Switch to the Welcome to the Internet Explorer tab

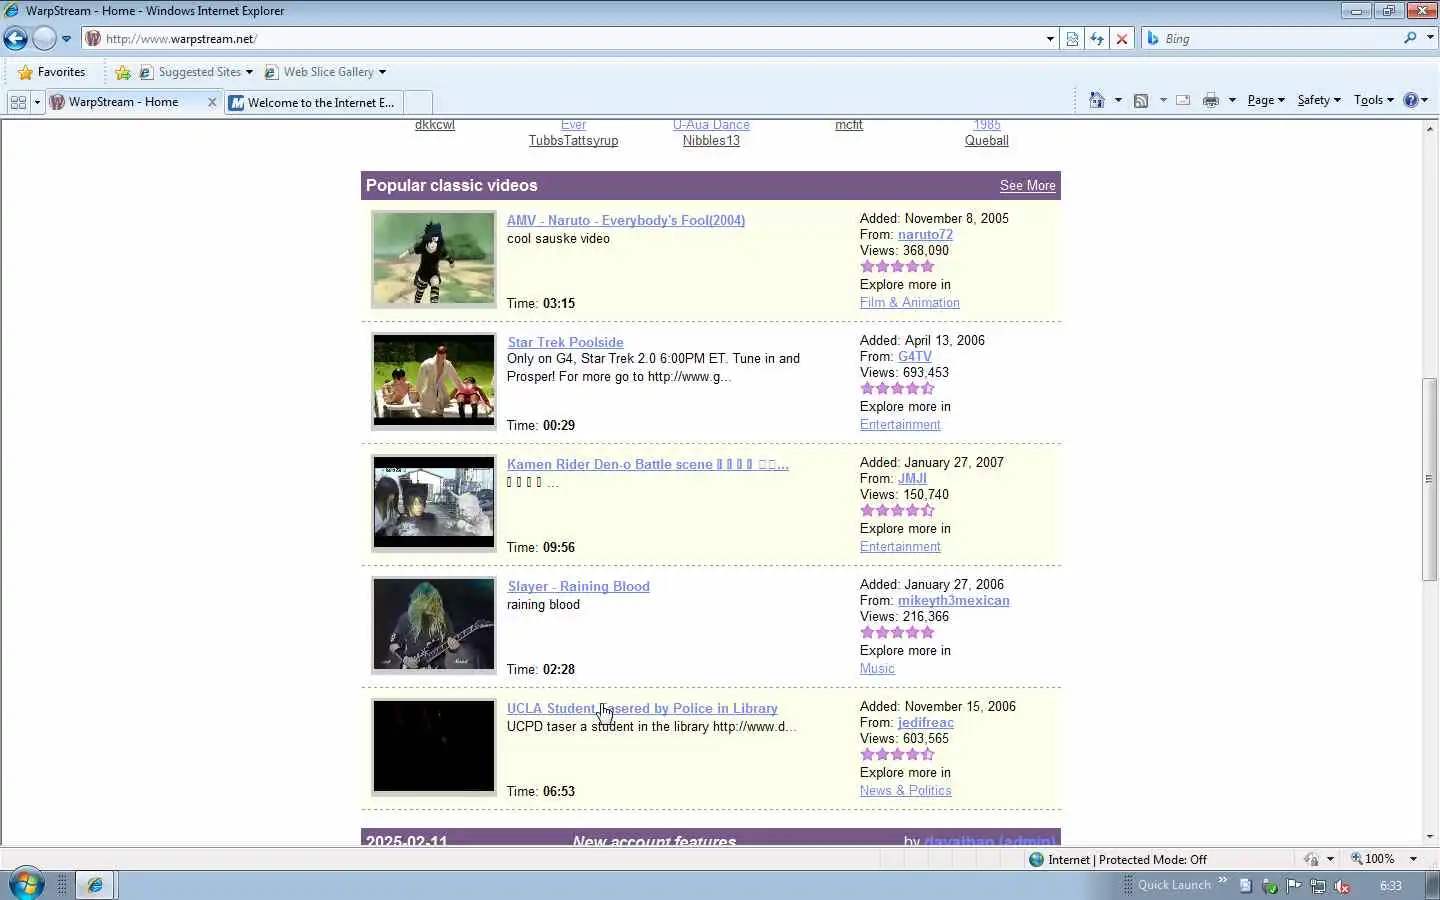[313, 102]
